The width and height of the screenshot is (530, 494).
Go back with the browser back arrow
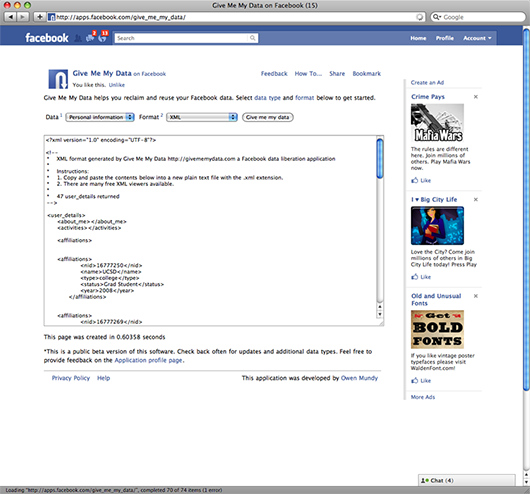(x=10, y=17)
